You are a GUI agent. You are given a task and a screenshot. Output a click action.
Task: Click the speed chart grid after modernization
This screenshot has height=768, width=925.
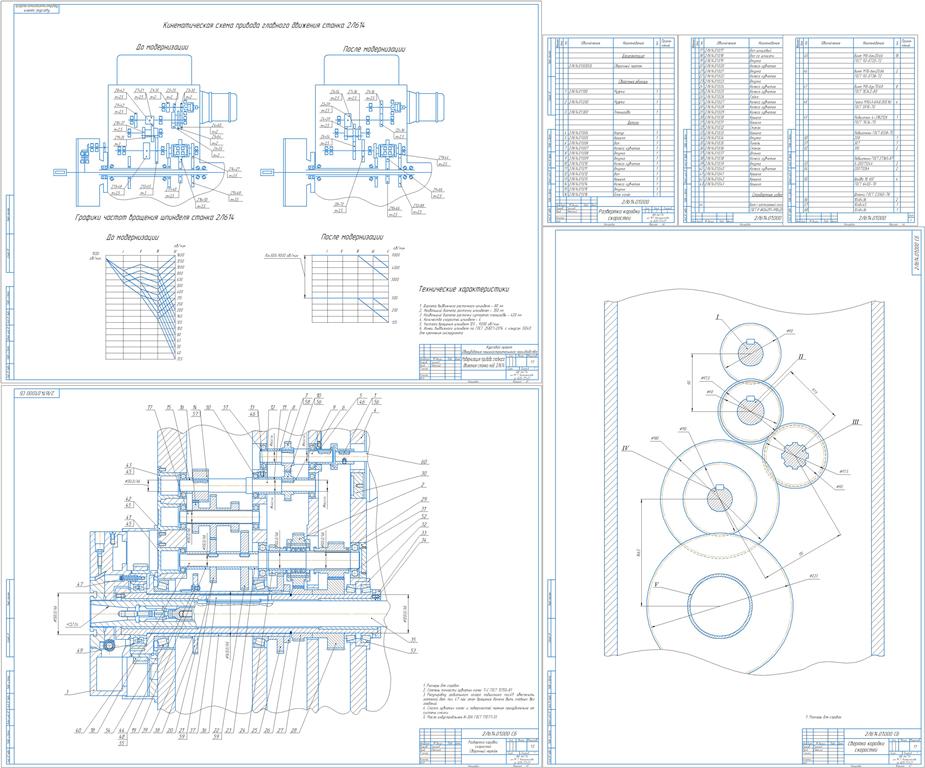(348, 288)
